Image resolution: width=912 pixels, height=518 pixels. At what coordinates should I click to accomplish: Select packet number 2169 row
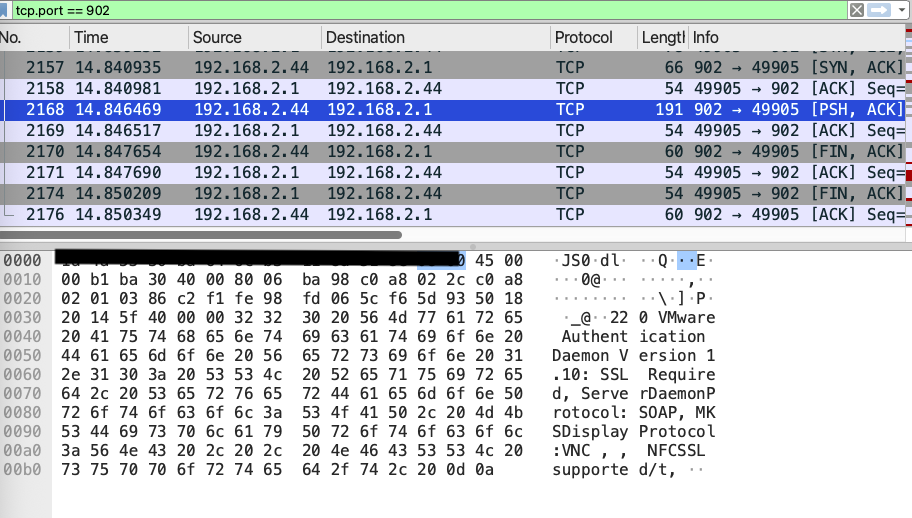453,130
